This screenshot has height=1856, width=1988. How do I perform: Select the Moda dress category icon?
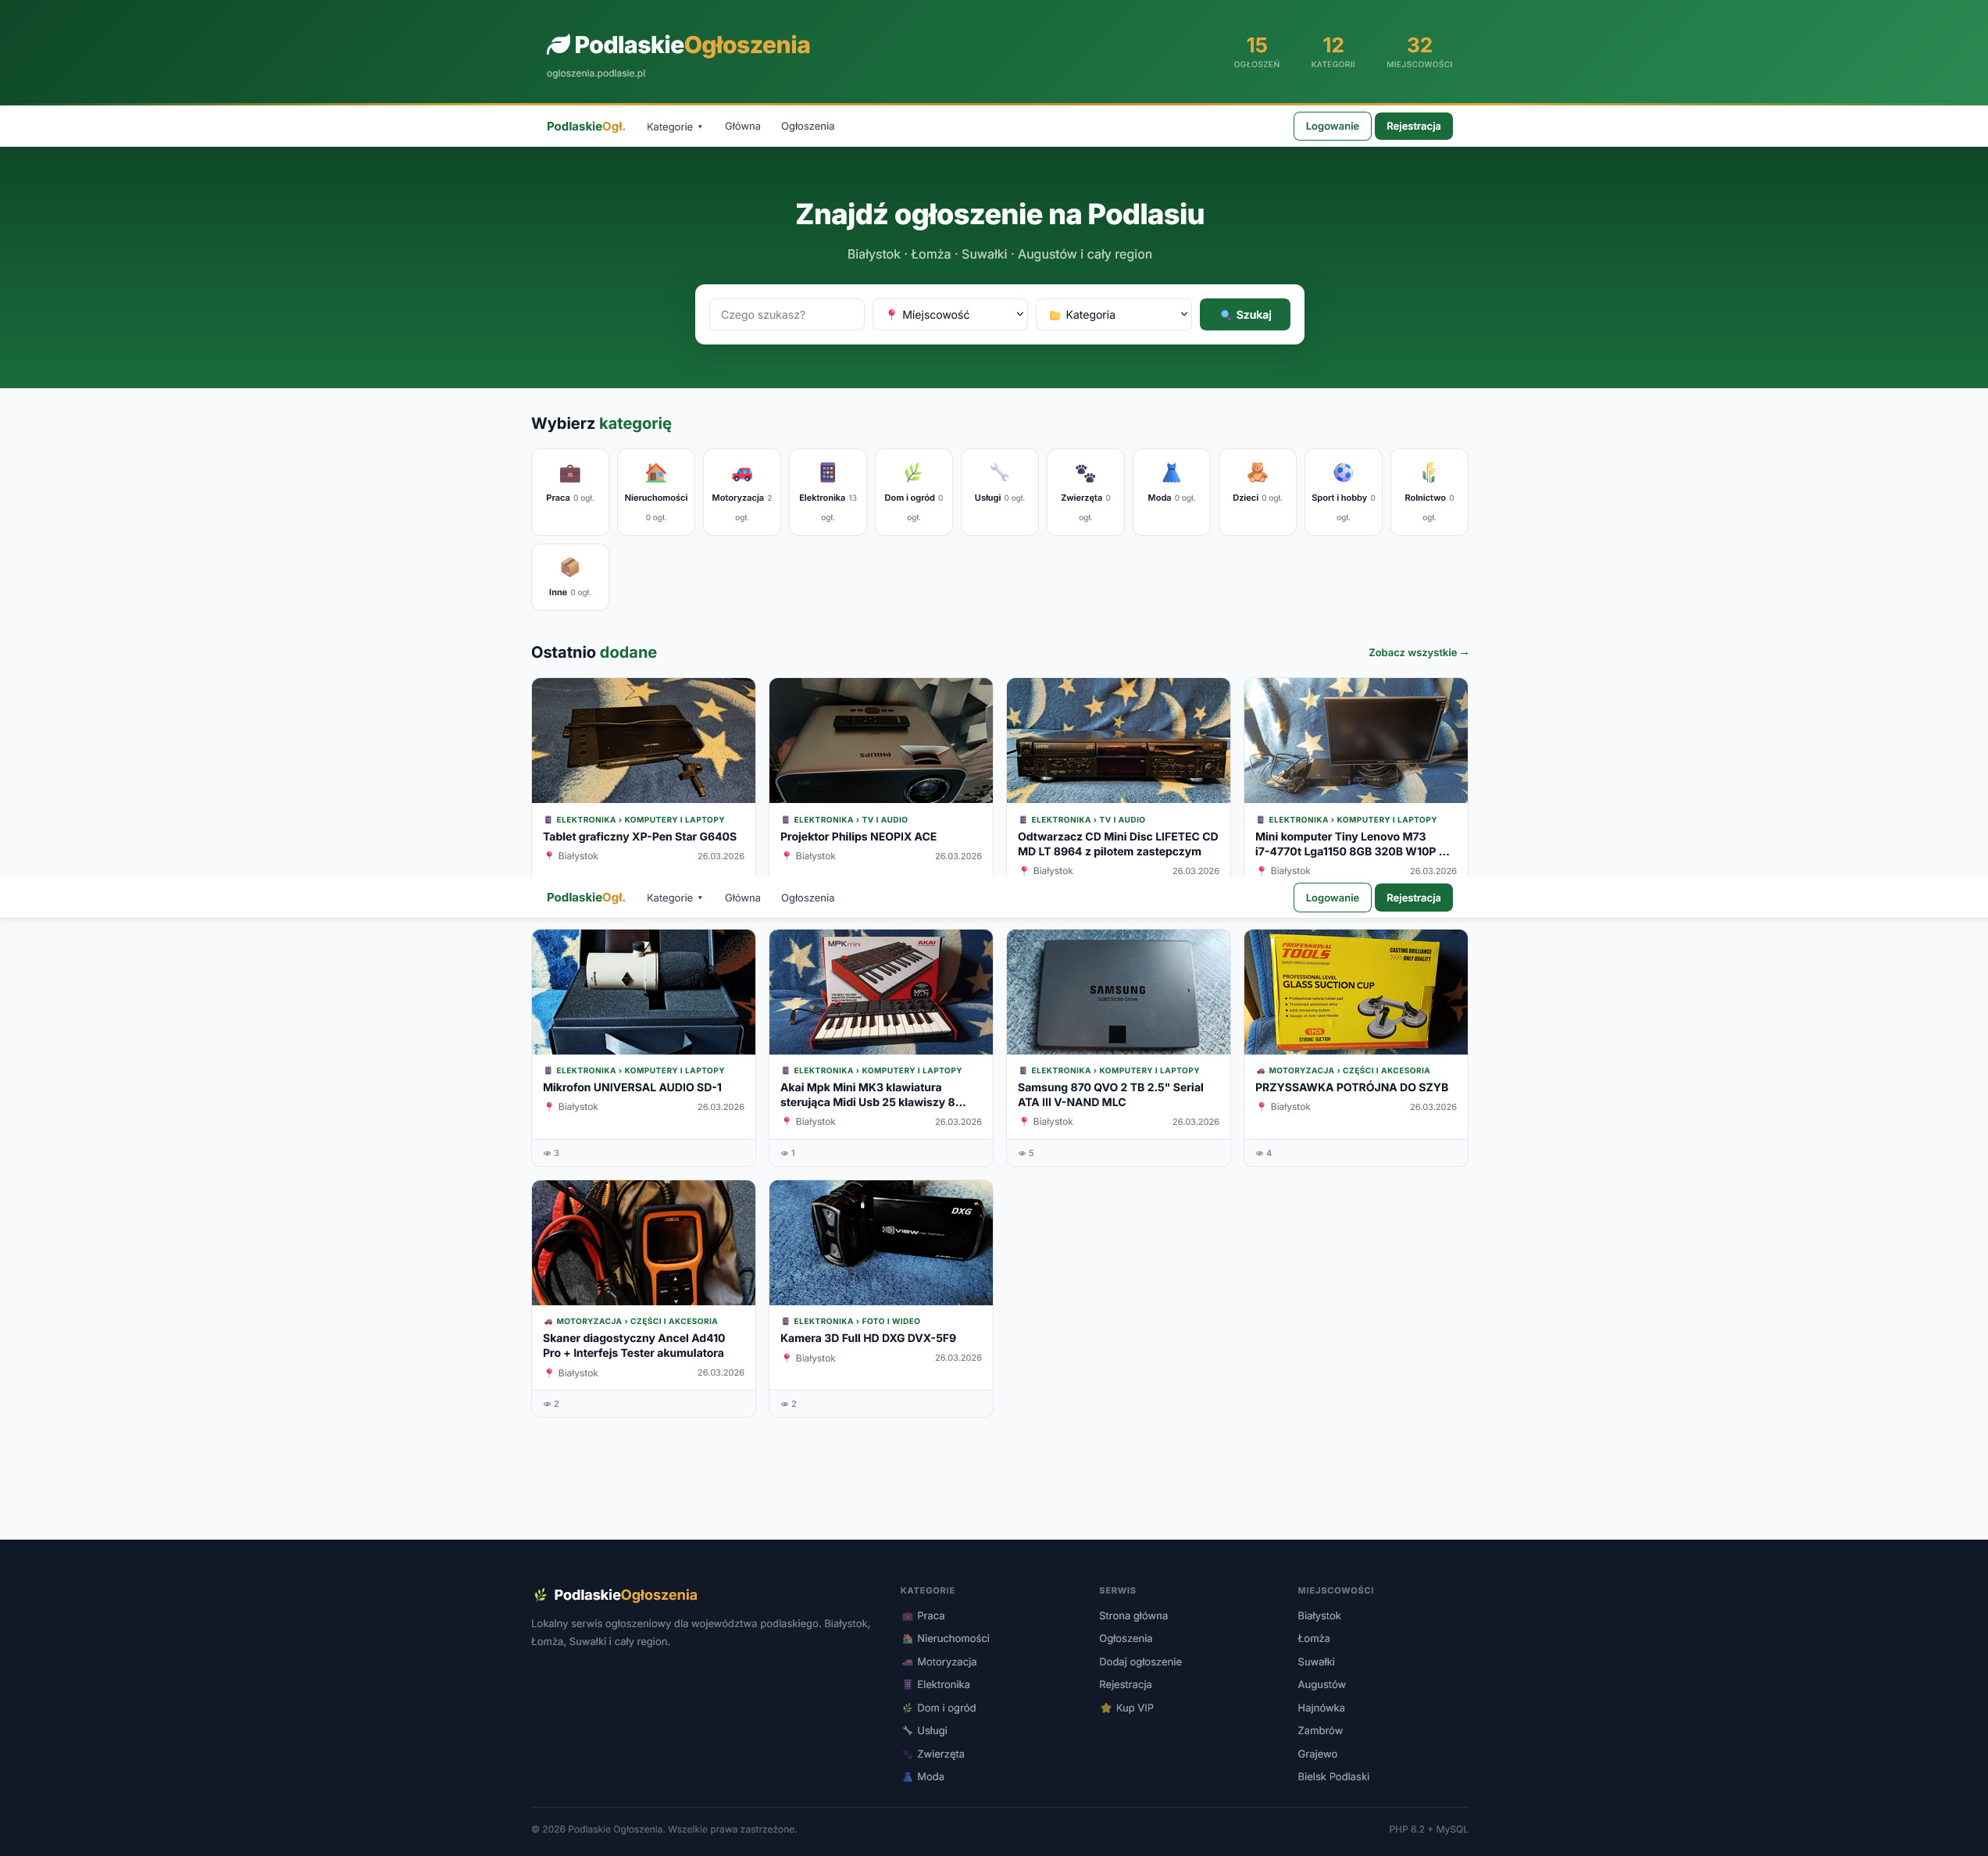coord(1171,473)
